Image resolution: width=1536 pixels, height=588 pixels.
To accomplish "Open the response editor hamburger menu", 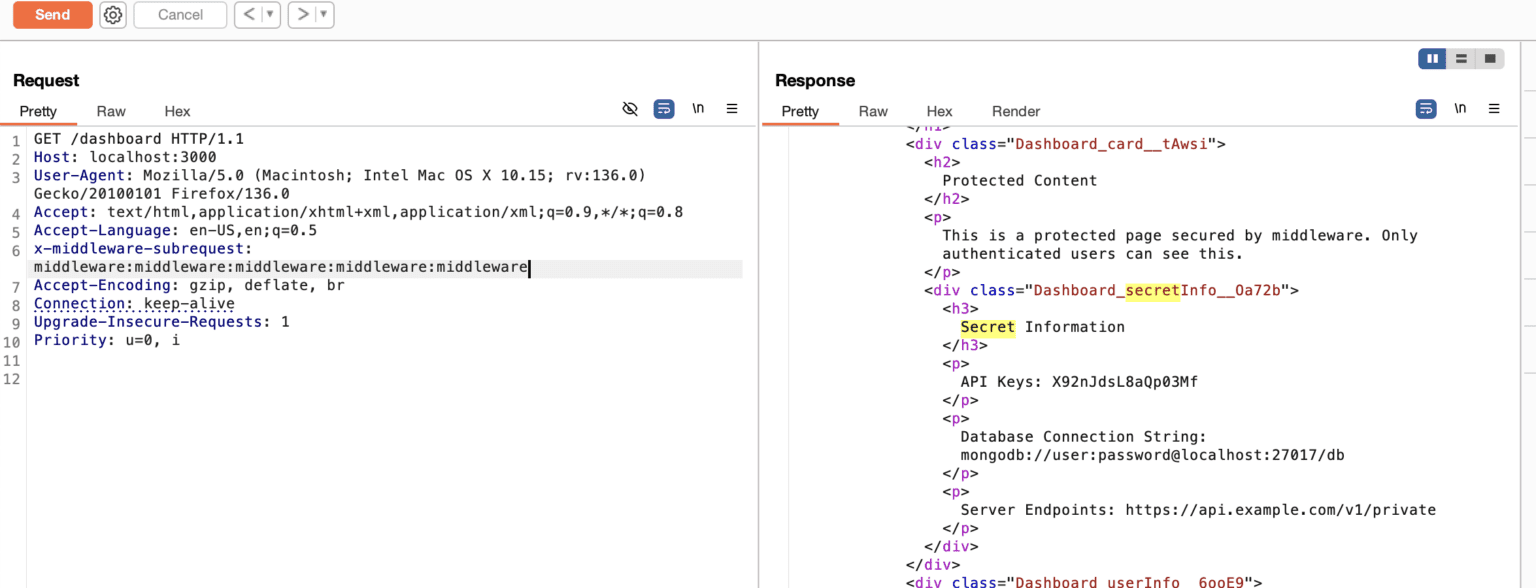I will point(1493,108).
